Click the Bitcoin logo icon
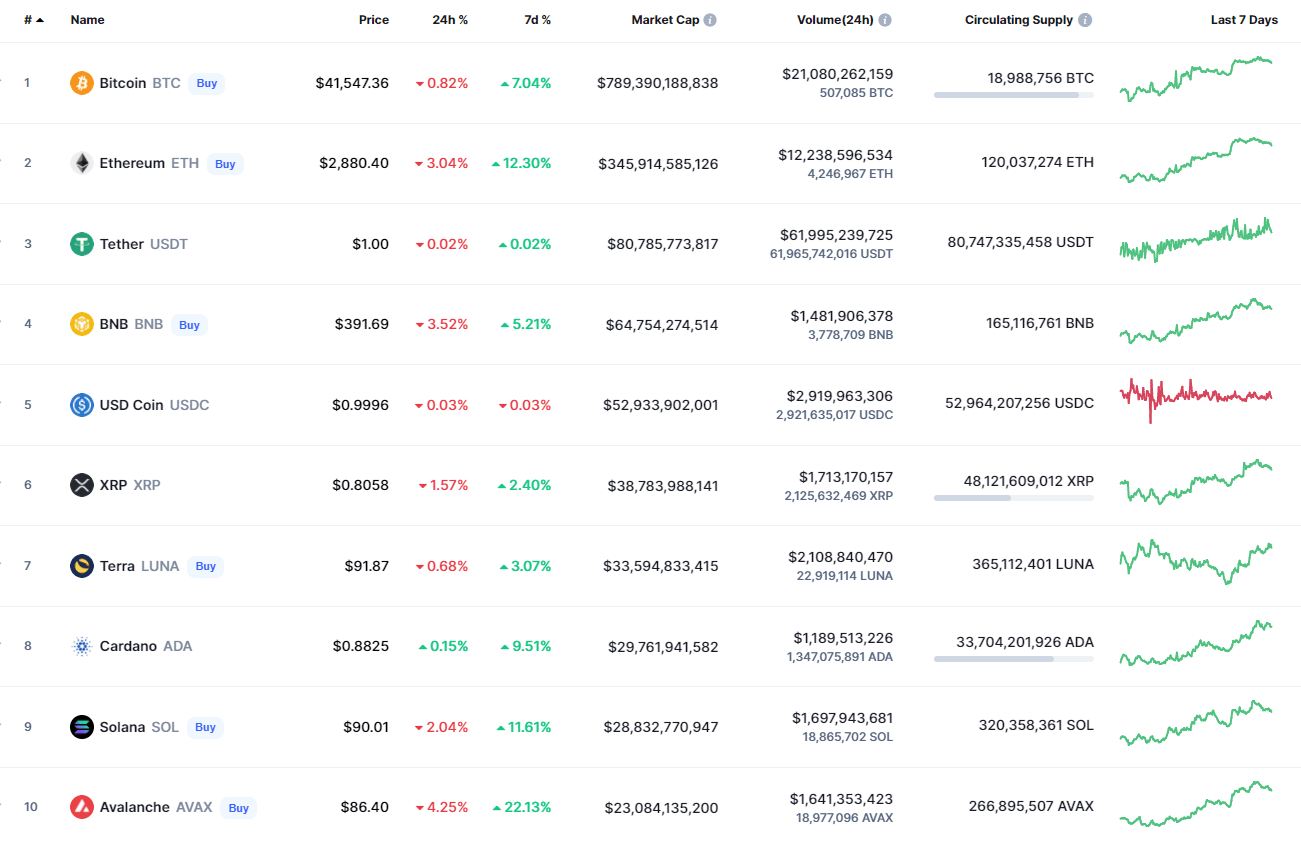This screenshot has height=842, width=1301. (x=82, y=83)
